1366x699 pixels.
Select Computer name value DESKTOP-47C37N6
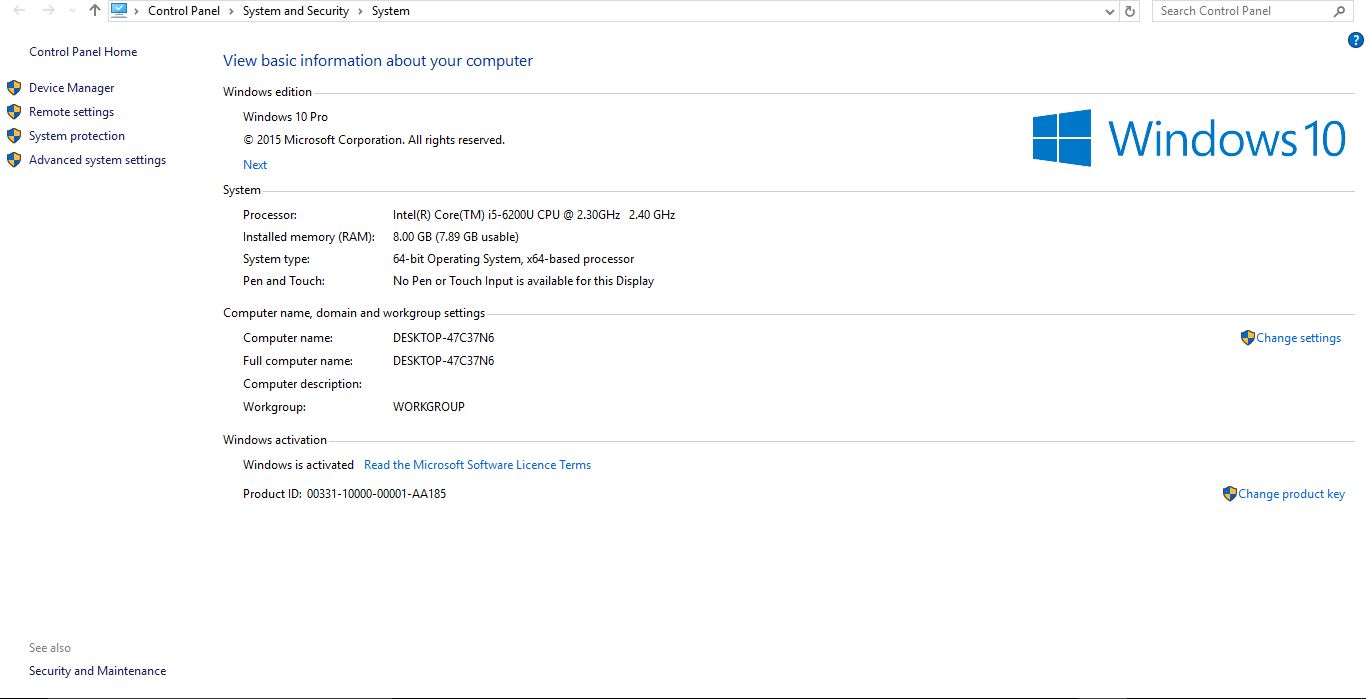pyautogui.click(x=443, y=338)
